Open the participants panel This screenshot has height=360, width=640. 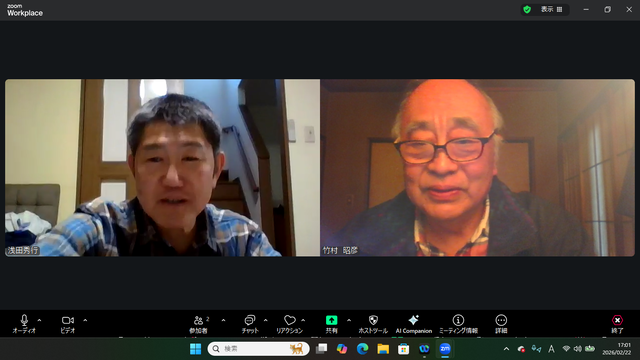tap(199, 324)
